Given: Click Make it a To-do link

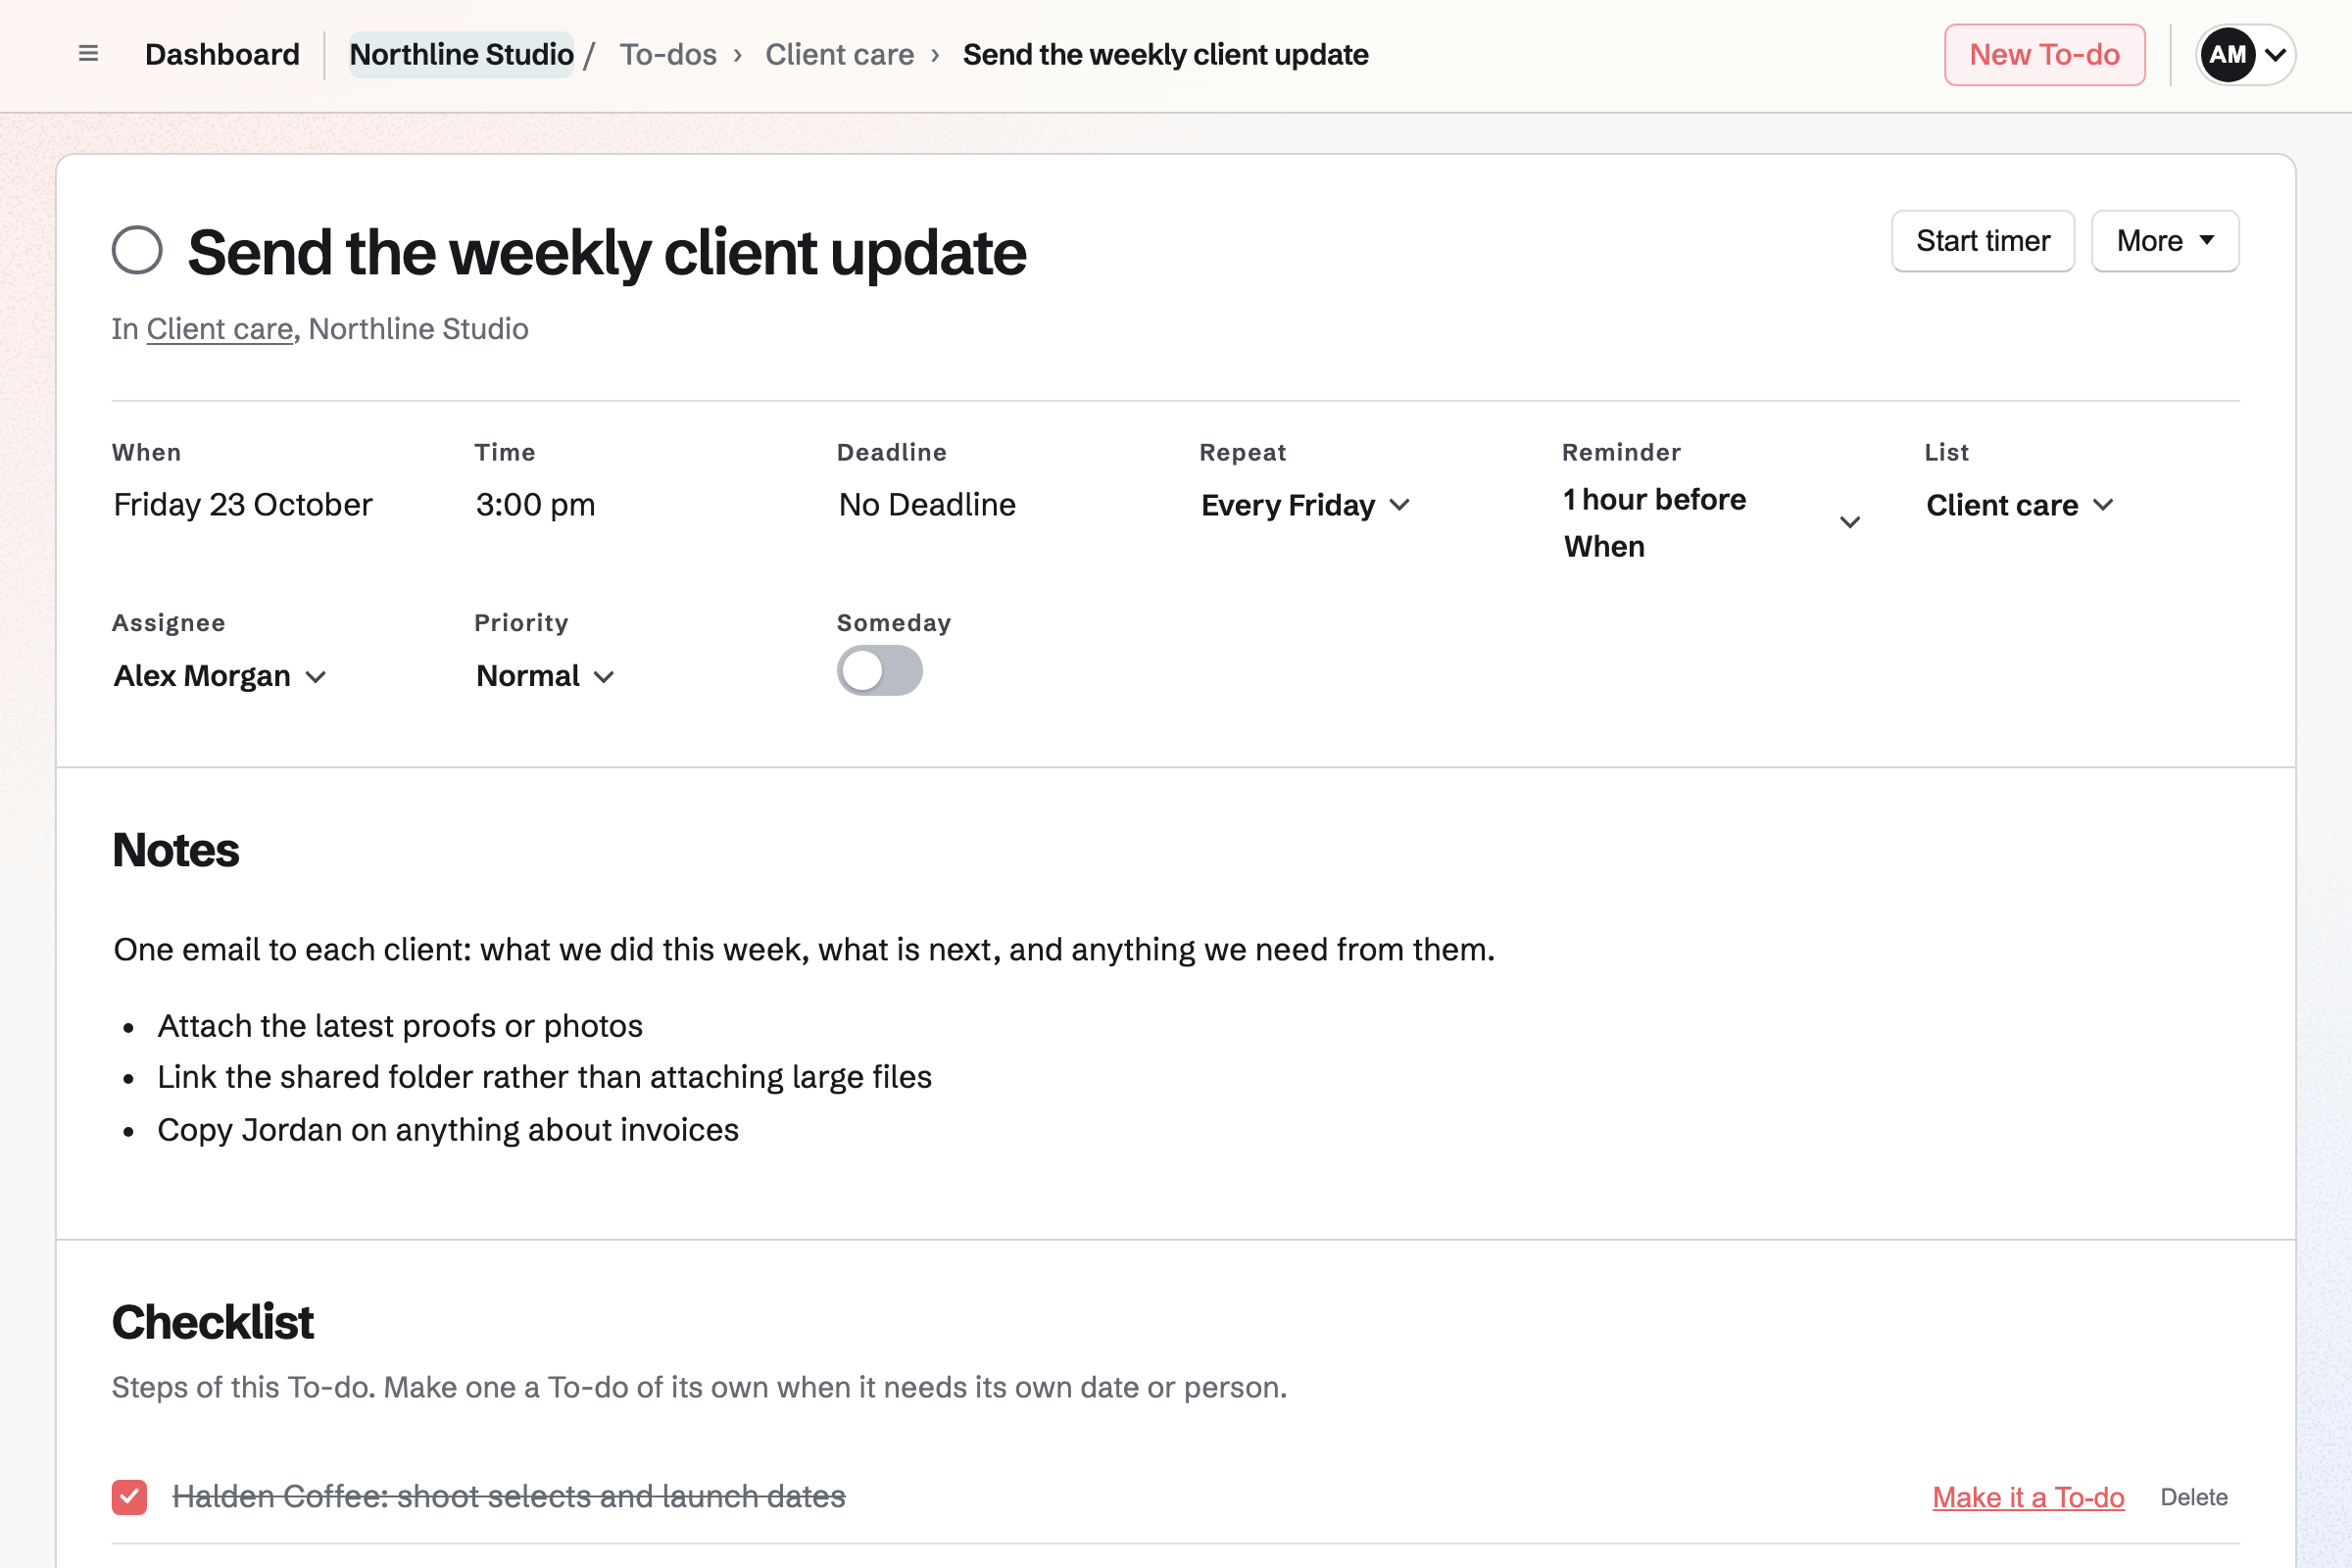Looking at the screenshot, I should 2028,1497.
